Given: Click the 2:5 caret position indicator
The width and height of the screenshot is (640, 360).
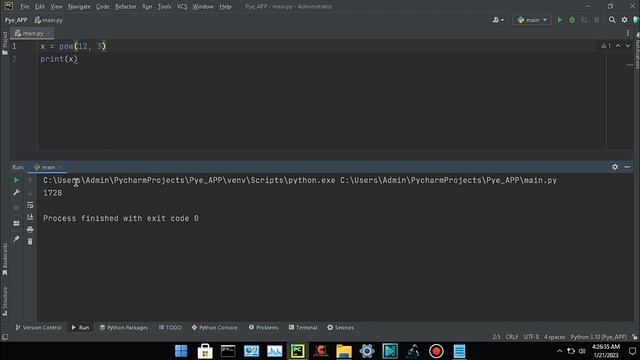Looking at the screenshot, I should click(496, 337).
